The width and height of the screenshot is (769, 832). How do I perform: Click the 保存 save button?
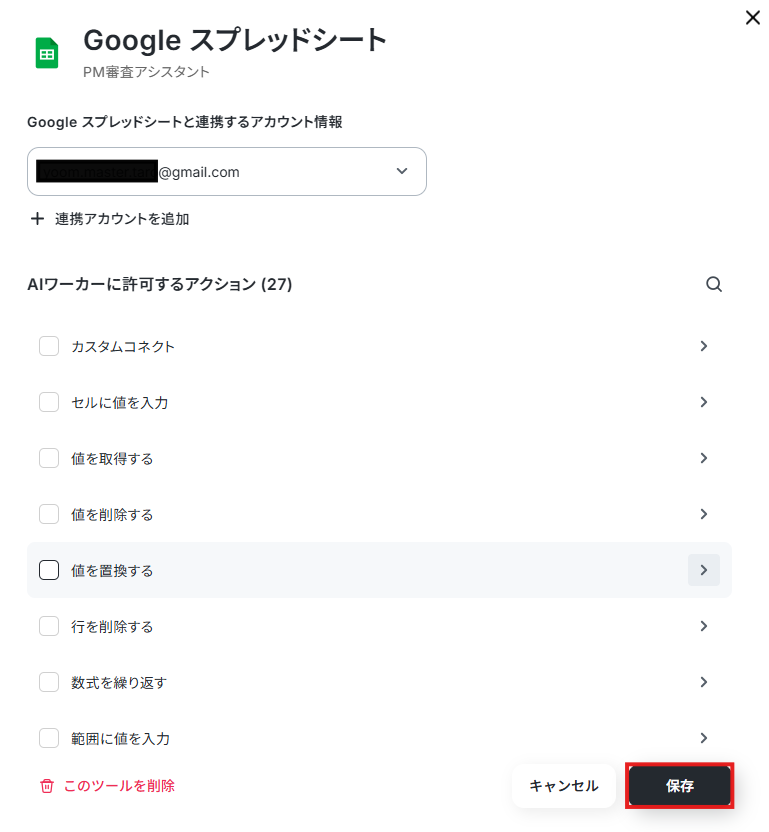(x=679, y=786)
